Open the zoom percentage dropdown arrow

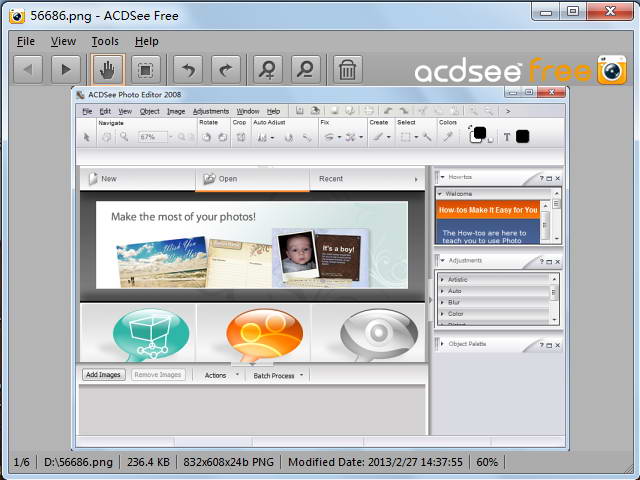[x=171, y=137]
